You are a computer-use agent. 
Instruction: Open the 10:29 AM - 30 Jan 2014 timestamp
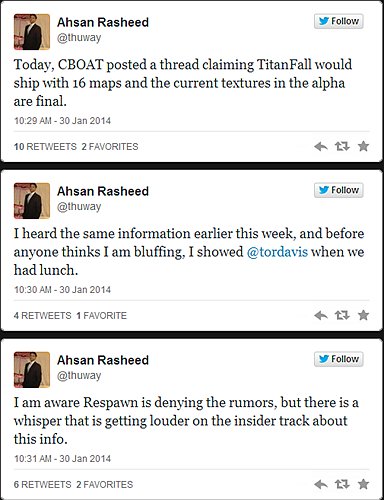pyautogui.click(x=62, y=121)
